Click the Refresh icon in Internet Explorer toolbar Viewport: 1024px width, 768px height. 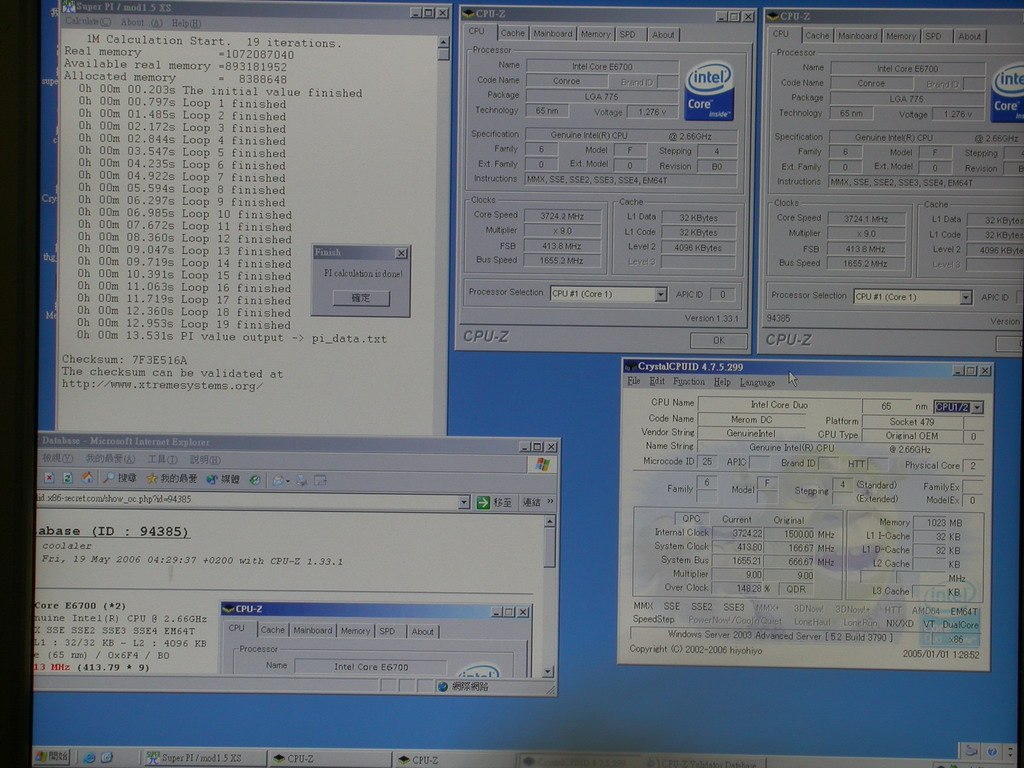[67, 479]
